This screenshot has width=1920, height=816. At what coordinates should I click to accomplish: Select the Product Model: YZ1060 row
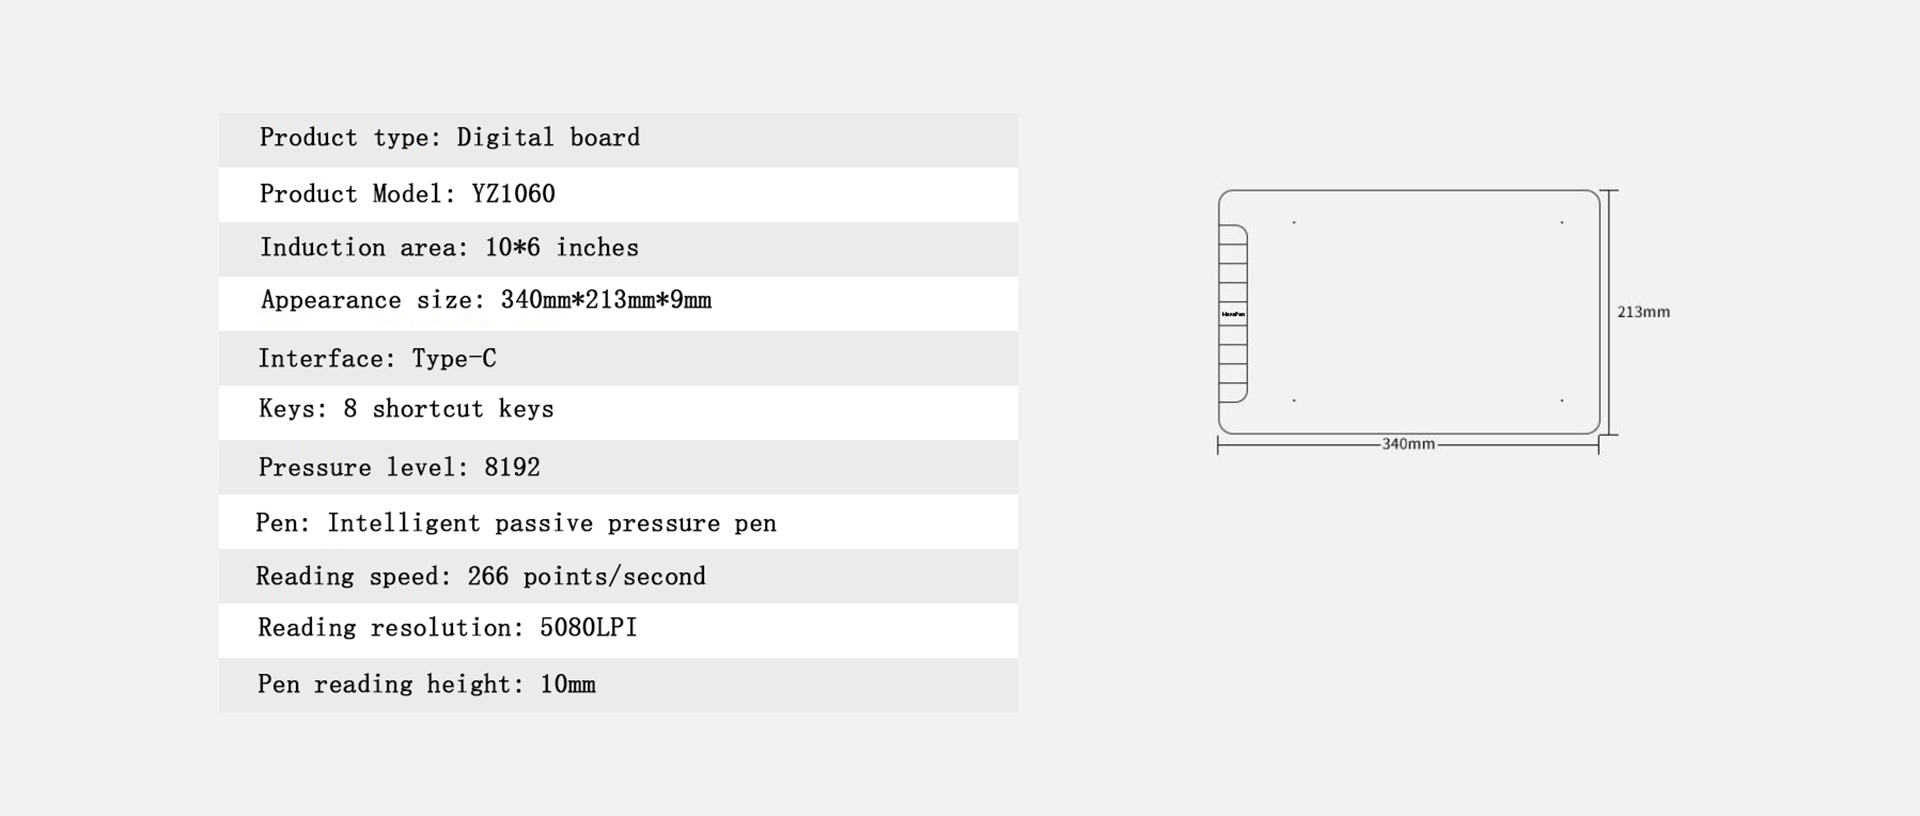(618, 195)
